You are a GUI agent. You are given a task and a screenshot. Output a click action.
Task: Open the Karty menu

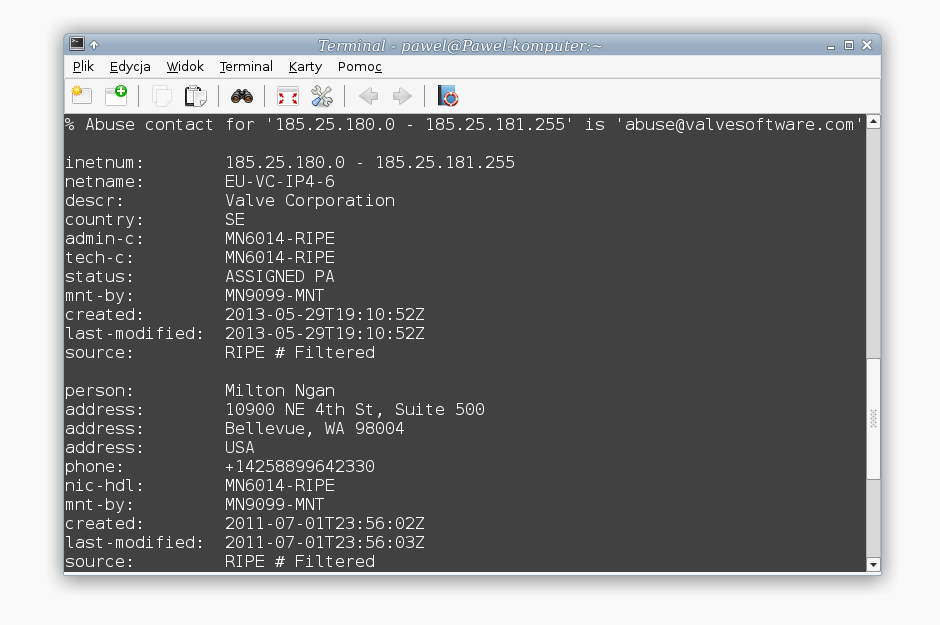click(x=305, y=67)
